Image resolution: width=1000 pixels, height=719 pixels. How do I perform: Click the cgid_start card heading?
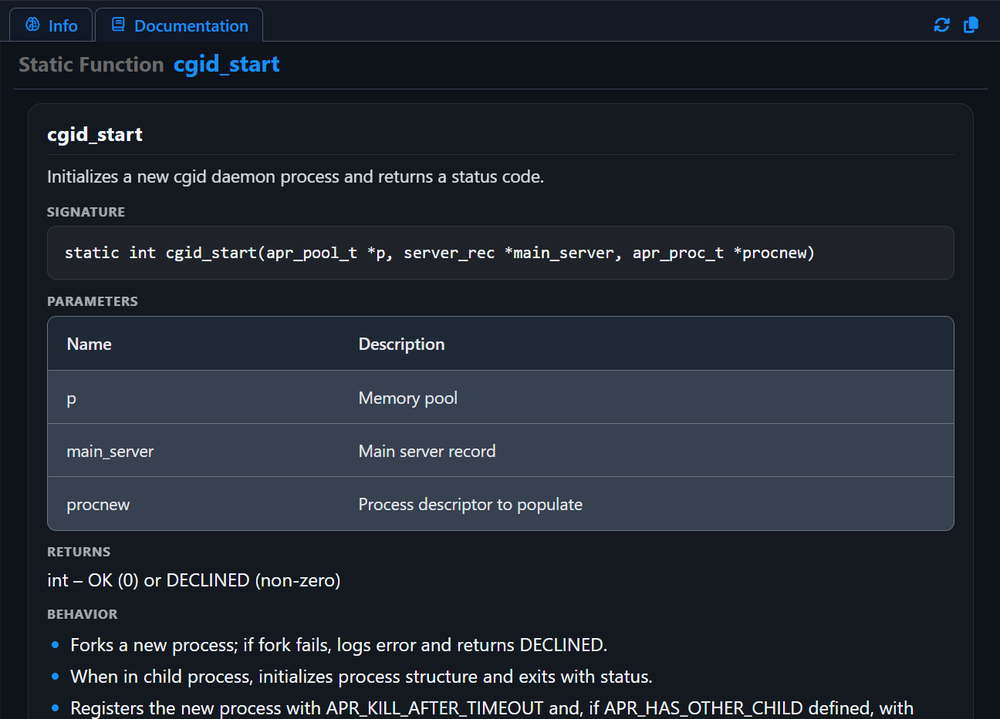94,135
